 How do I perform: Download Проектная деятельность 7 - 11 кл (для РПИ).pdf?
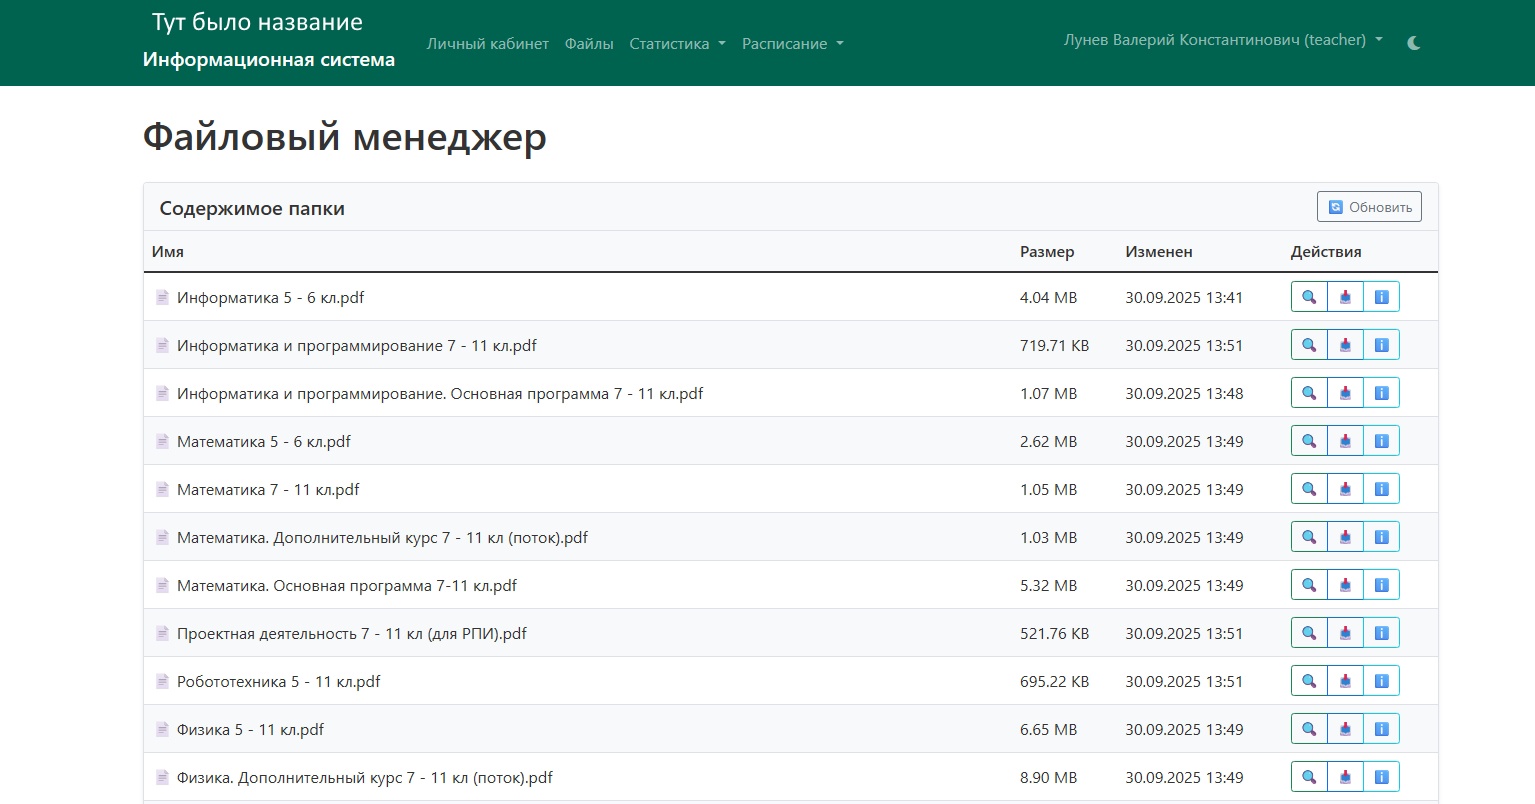tap(1345, 632)
